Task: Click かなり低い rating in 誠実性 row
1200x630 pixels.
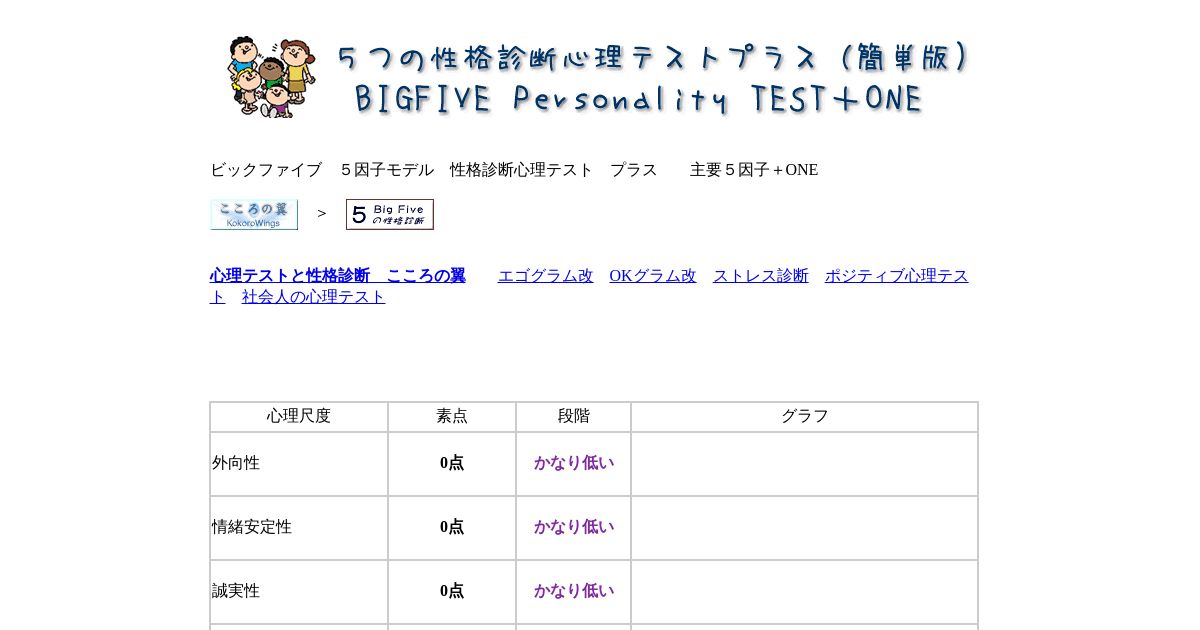Action: pos(574,591)
